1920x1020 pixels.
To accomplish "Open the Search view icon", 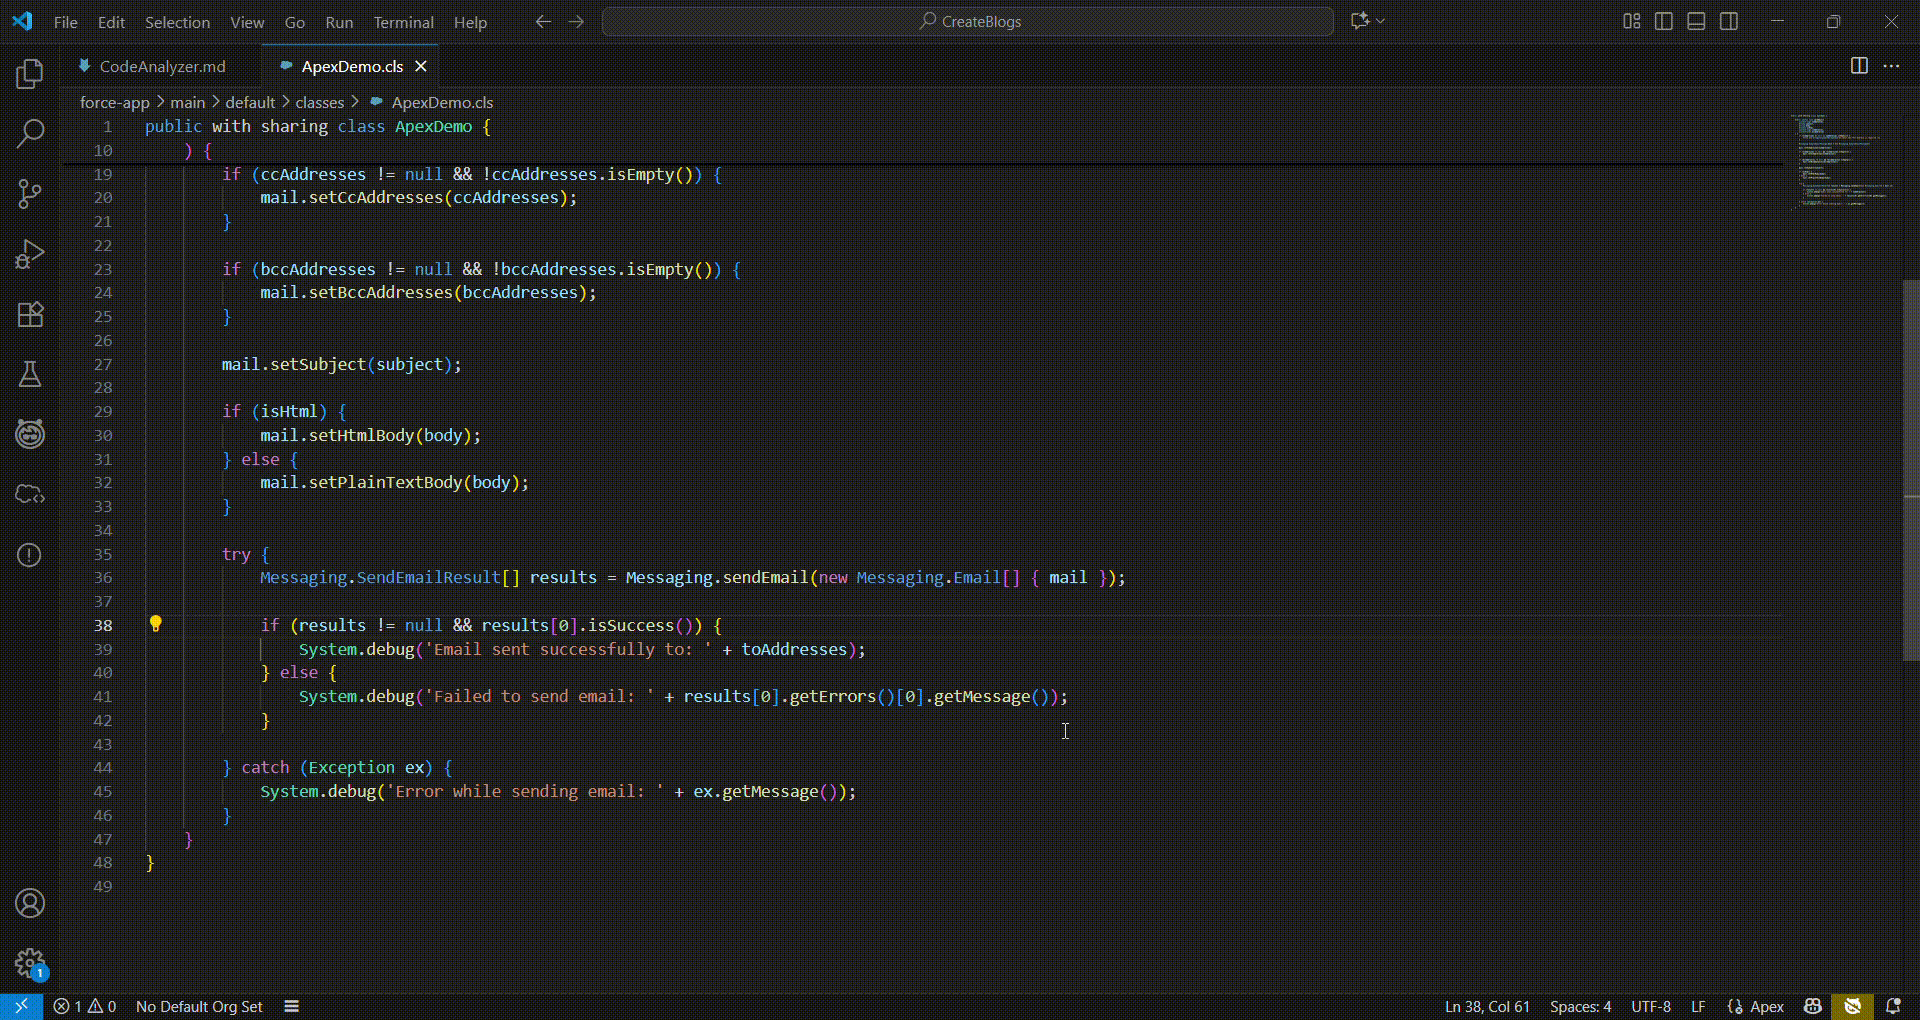I will coord(30,133).
